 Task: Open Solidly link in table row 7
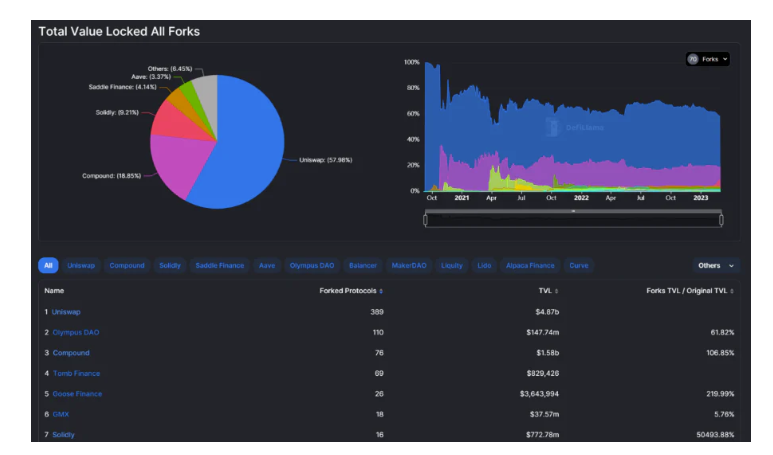pos(64,435)
